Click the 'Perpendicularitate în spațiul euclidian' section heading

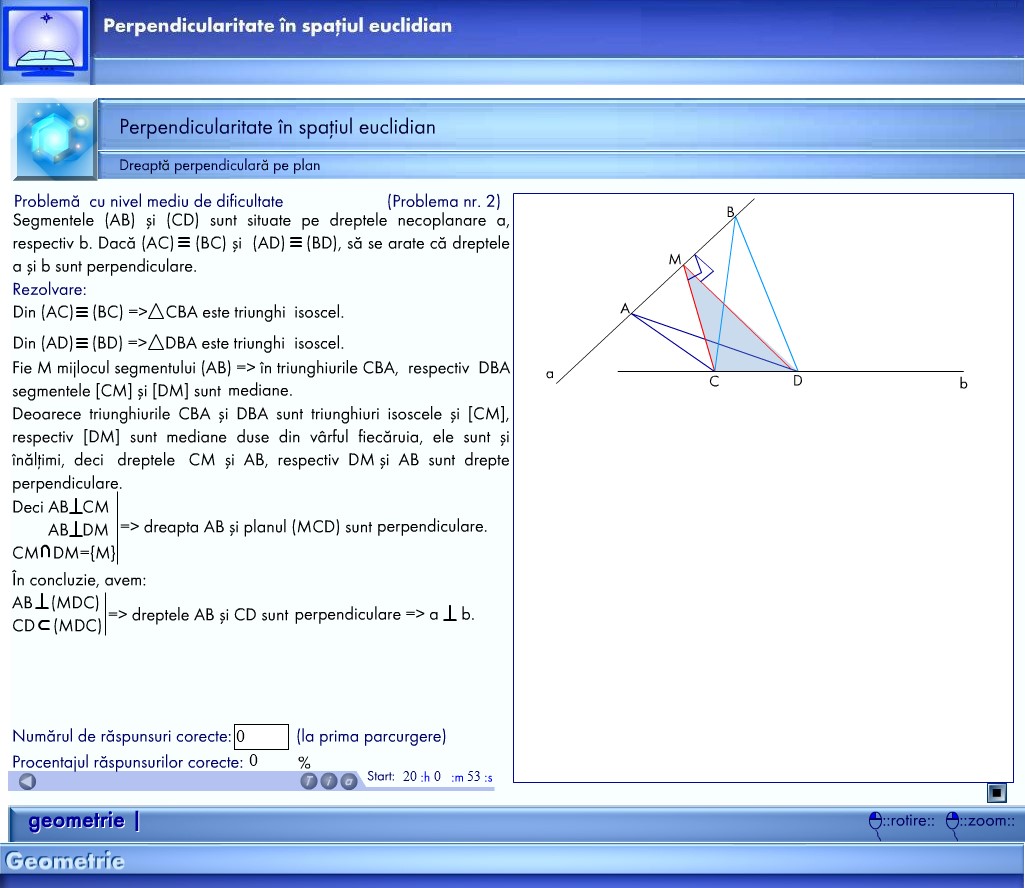[277, 127]
